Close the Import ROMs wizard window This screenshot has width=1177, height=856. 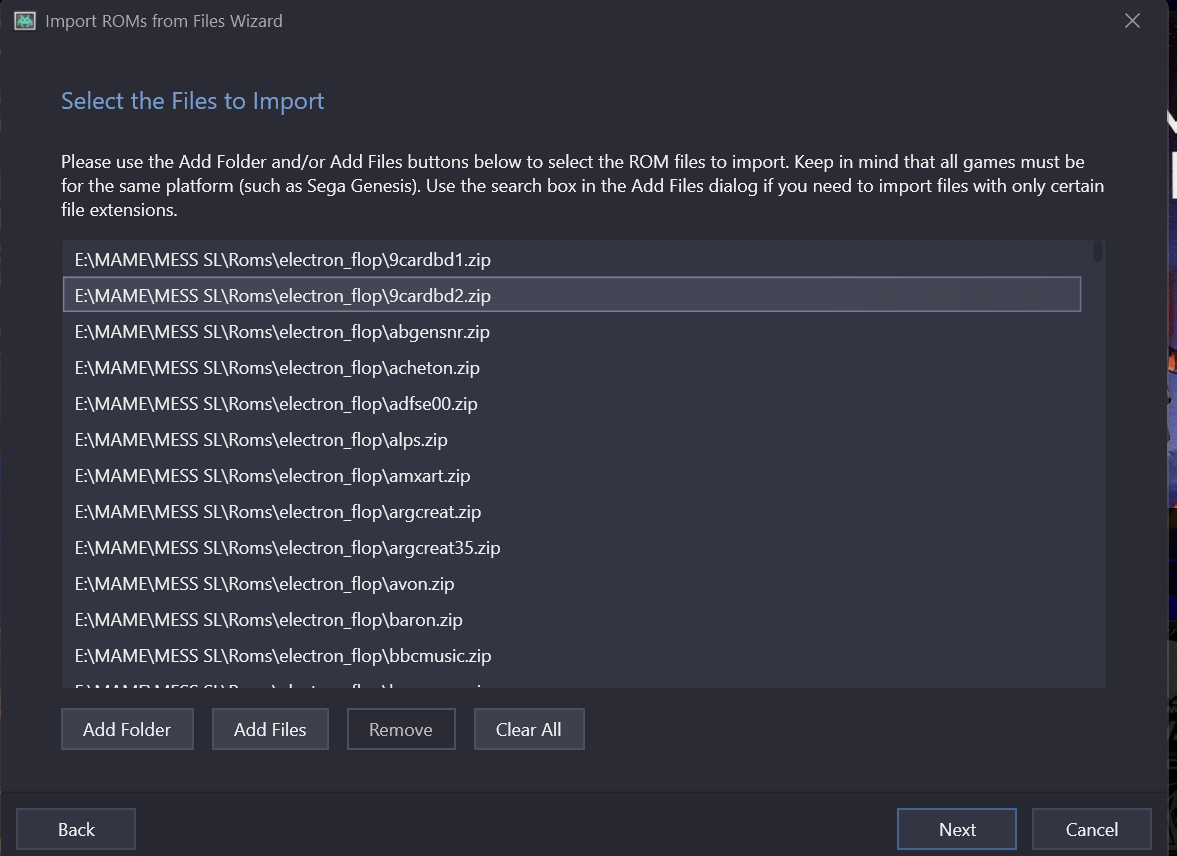(1132, 21)
